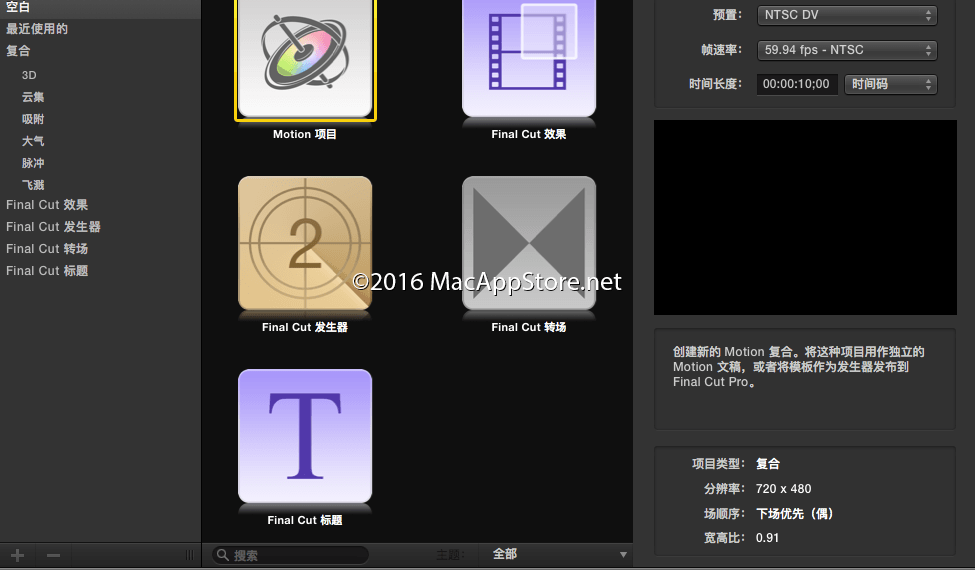Select 空白 in the sidebar
Viewport: 975px width, 570px height.
tap(18, 7)
